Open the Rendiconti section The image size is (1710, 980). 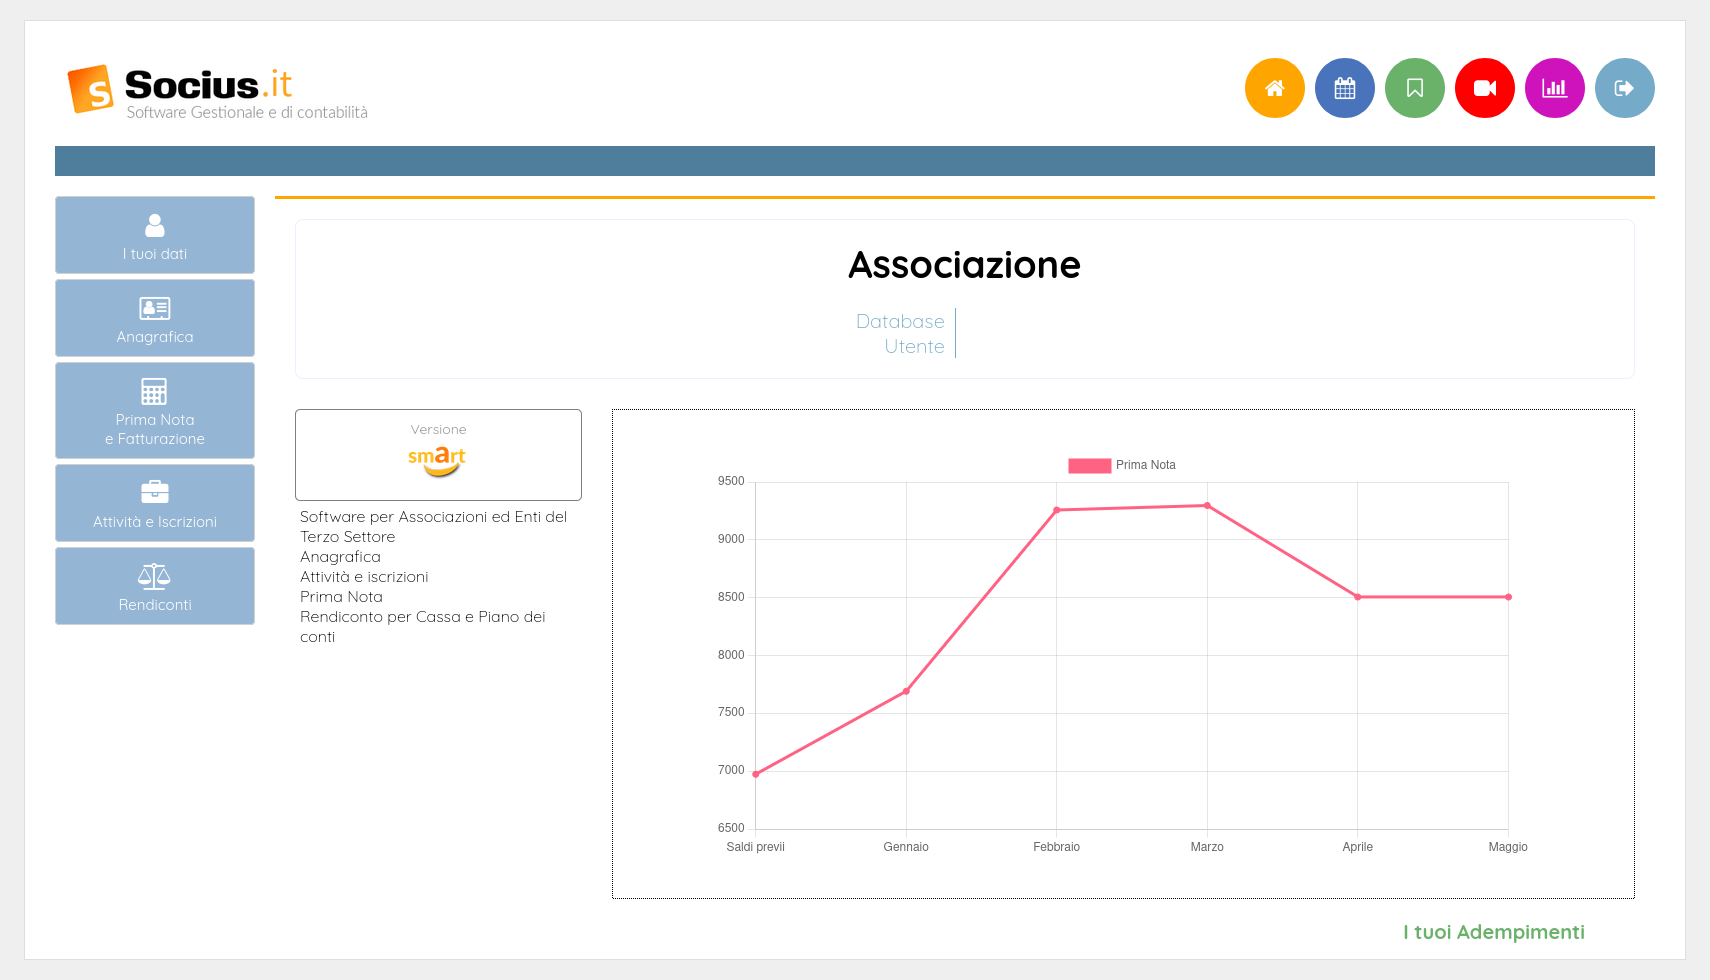click(155, 586)
